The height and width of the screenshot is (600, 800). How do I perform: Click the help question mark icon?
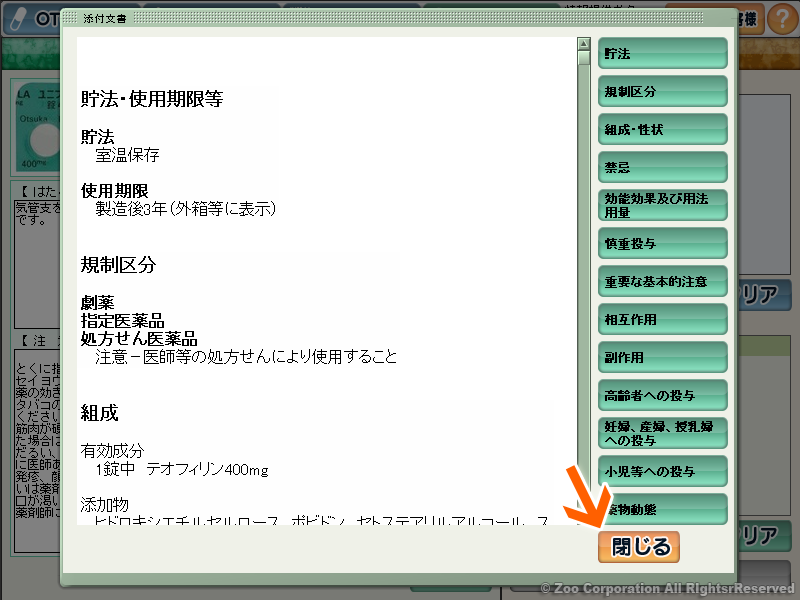click(782, 19)
